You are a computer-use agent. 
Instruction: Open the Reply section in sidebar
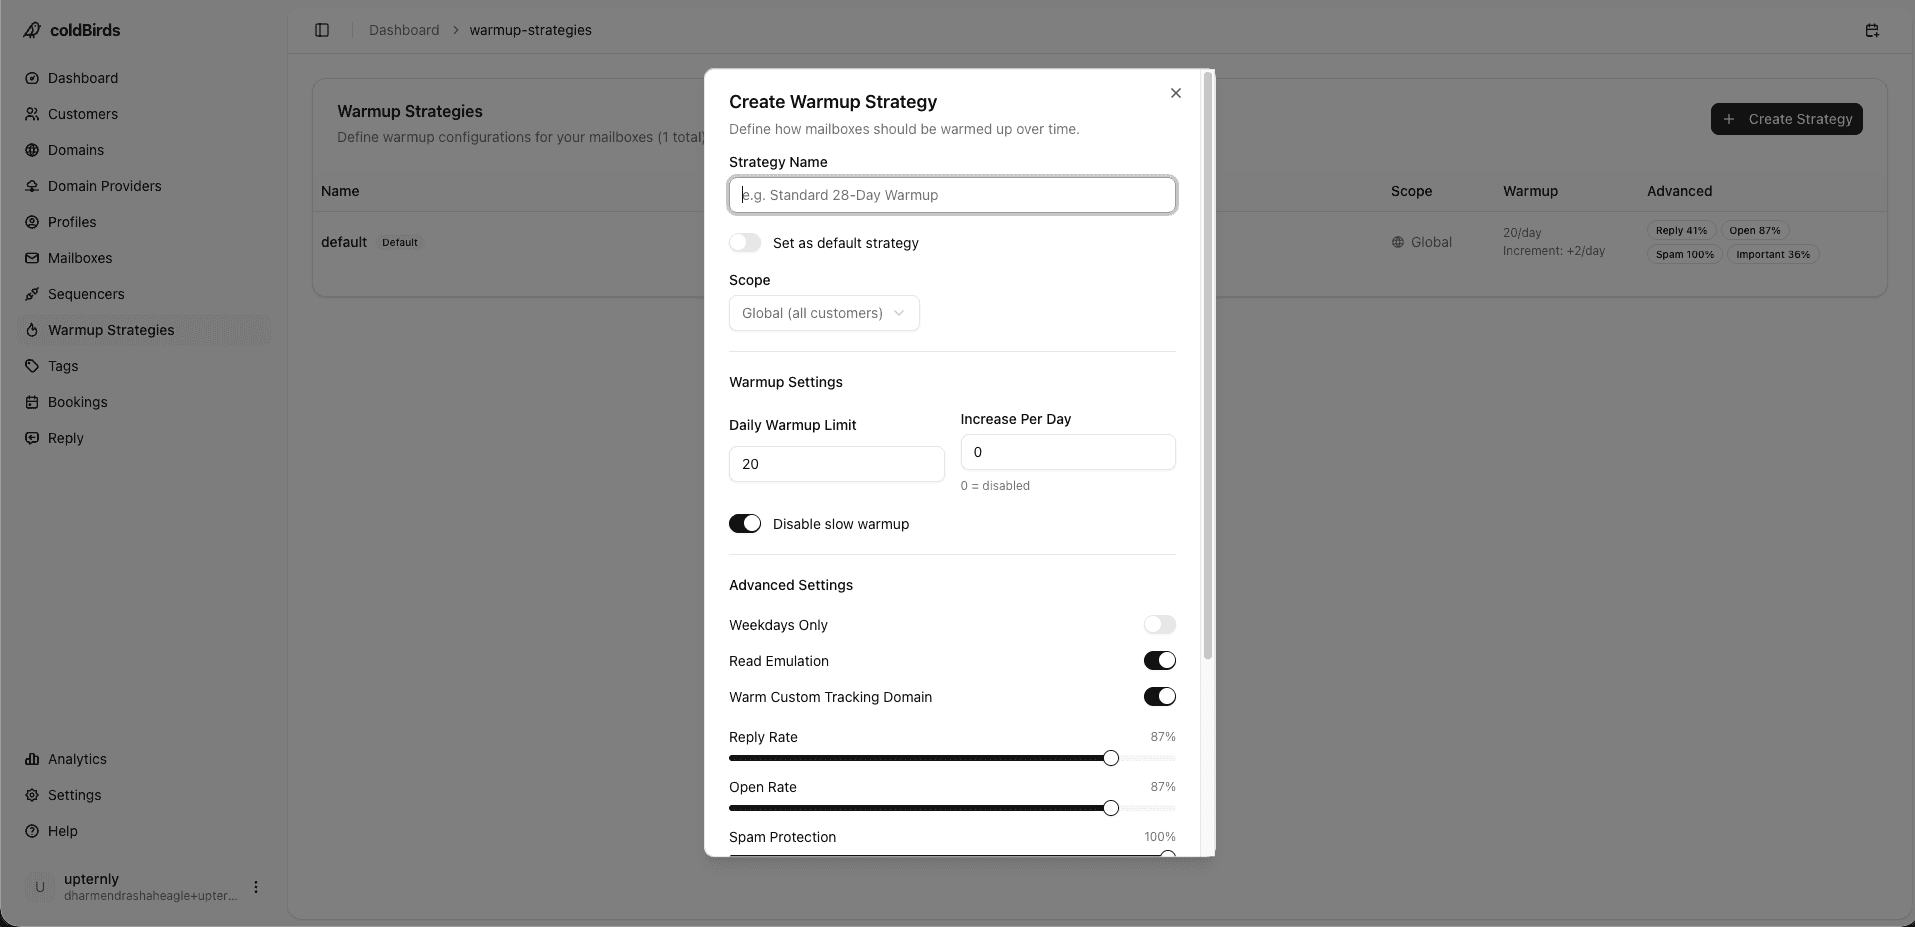[x=65, y=438]
